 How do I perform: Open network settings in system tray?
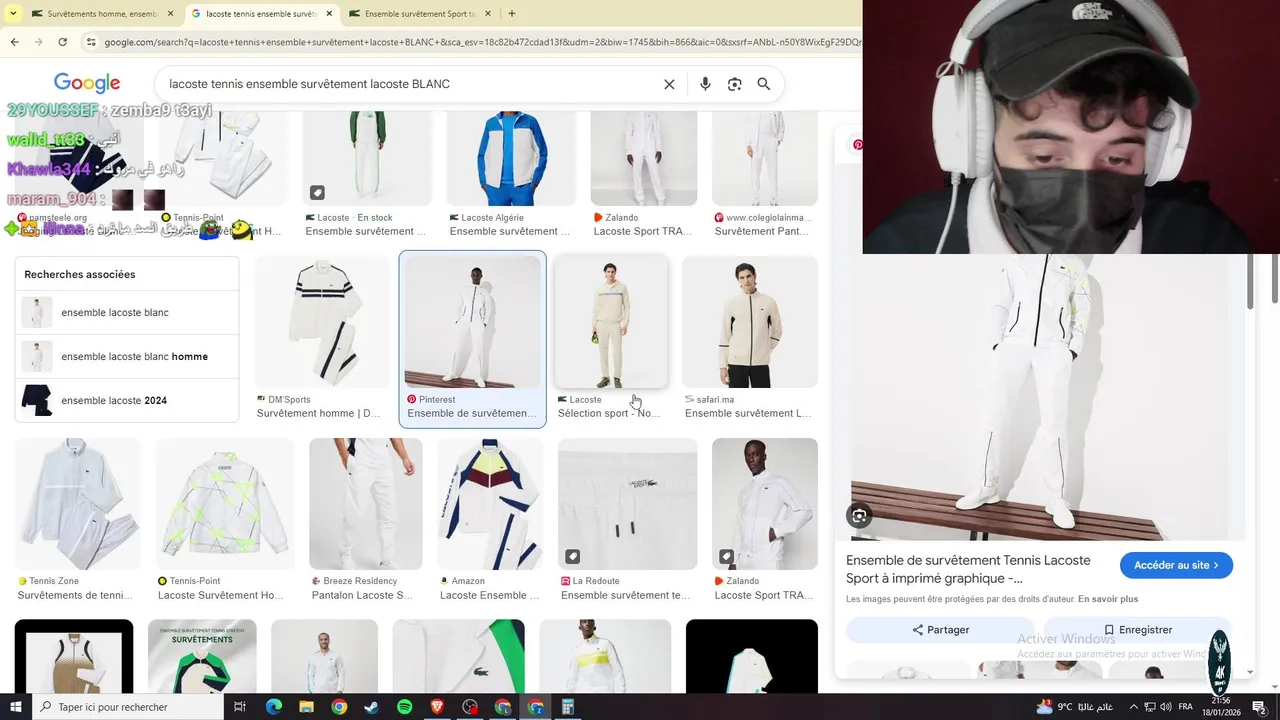click(x=1150, y=707)
